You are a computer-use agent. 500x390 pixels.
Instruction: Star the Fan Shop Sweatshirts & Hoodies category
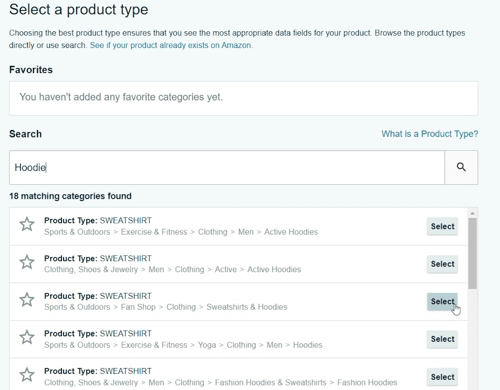pyautogui.click(x=27, y=300)
